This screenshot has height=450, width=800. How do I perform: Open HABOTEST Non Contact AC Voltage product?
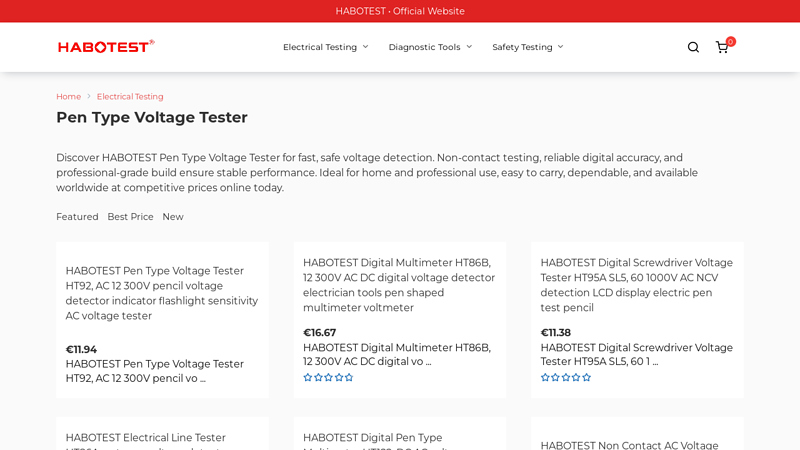629,445
